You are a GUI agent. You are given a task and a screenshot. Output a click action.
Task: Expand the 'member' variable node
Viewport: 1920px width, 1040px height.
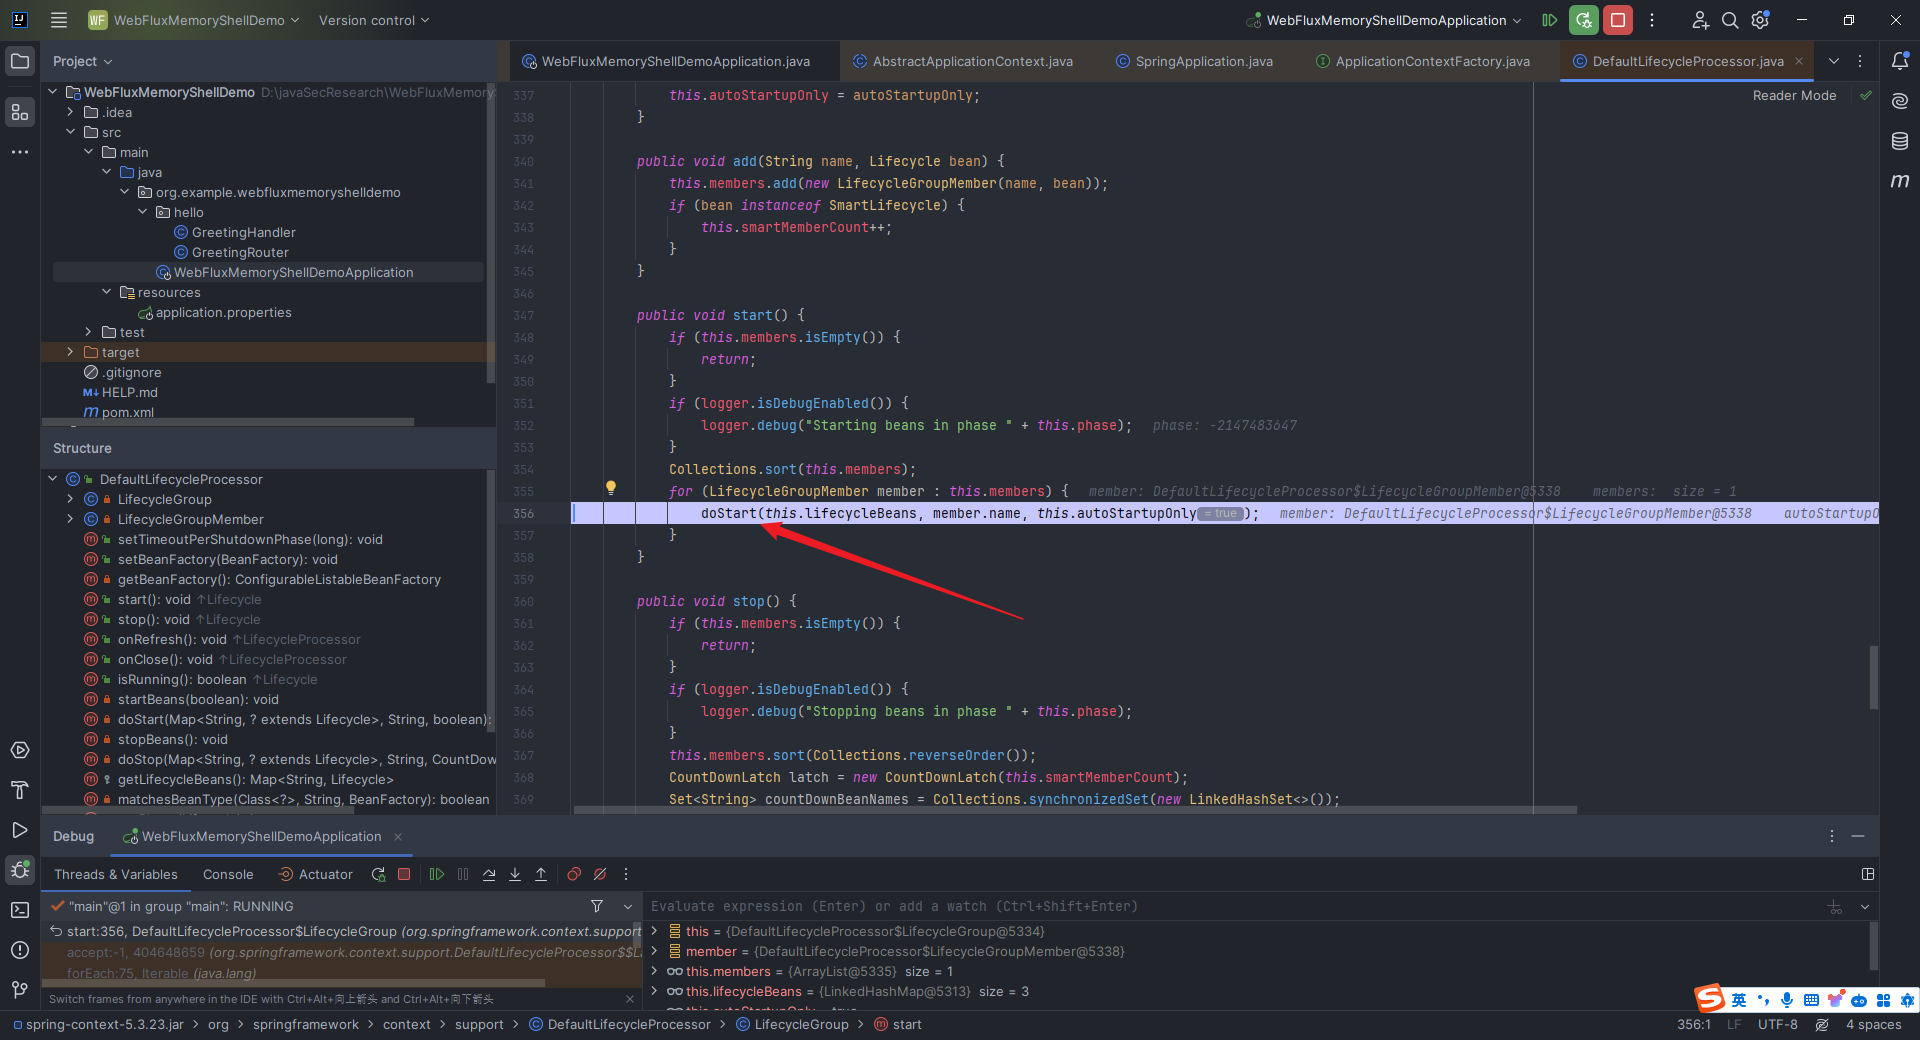655,951
